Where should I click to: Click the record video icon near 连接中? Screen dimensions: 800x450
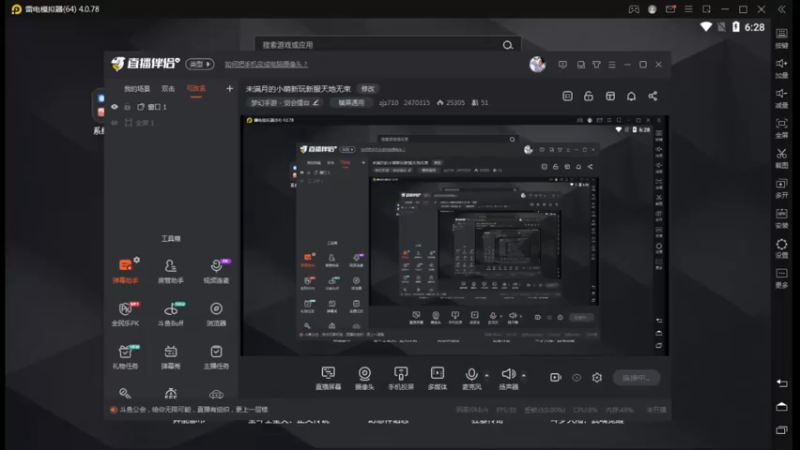pos(555,378)
